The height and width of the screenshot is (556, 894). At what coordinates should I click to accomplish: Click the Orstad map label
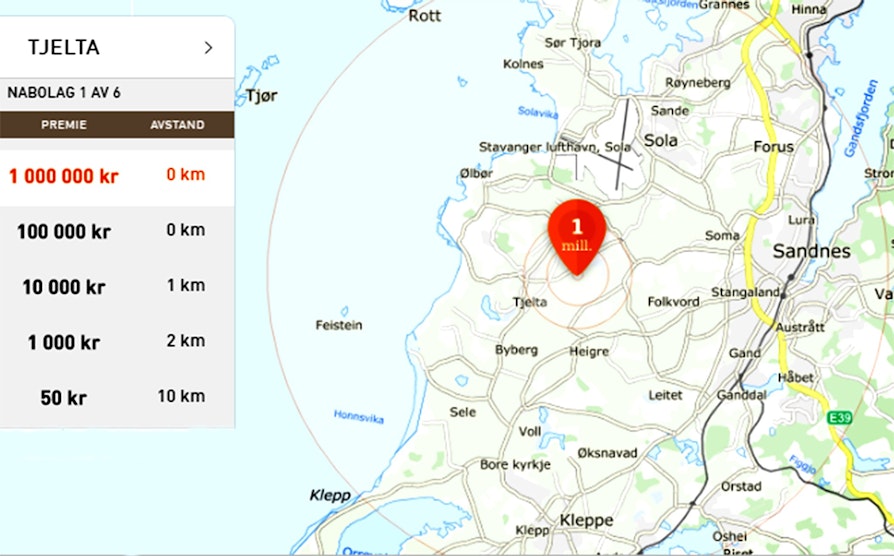(x=741, y=486)
